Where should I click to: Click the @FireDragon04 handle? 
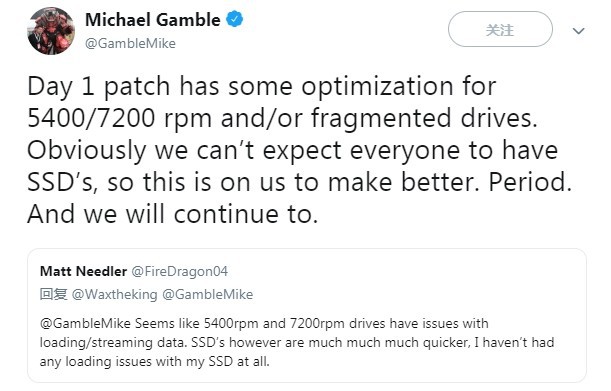(x=180, y=271)
